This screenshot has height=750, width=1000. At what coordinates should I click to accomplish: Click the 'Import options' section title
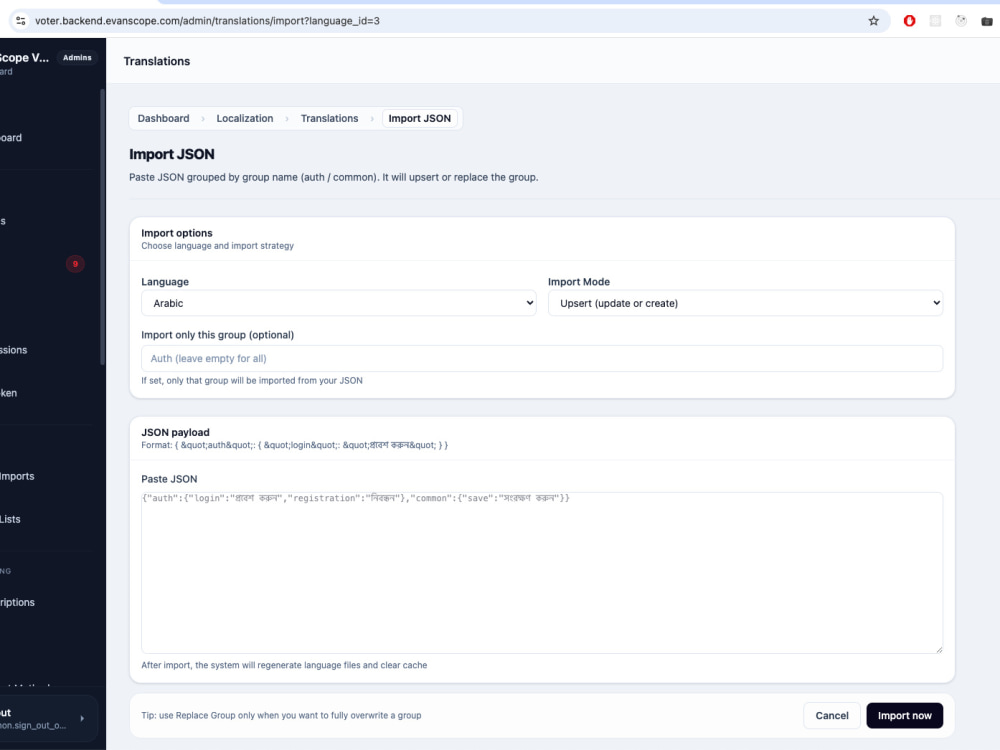[177, 233]
